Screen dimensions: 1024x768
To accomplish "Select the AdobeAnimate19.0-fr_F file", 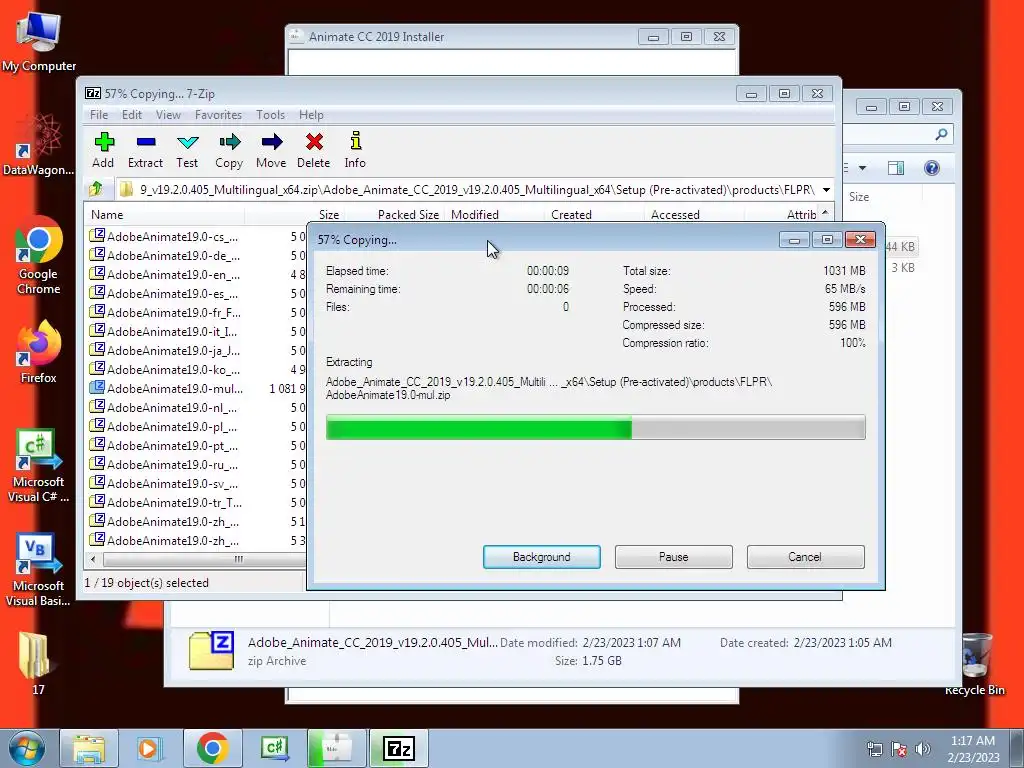I will [x=165, y=312].
